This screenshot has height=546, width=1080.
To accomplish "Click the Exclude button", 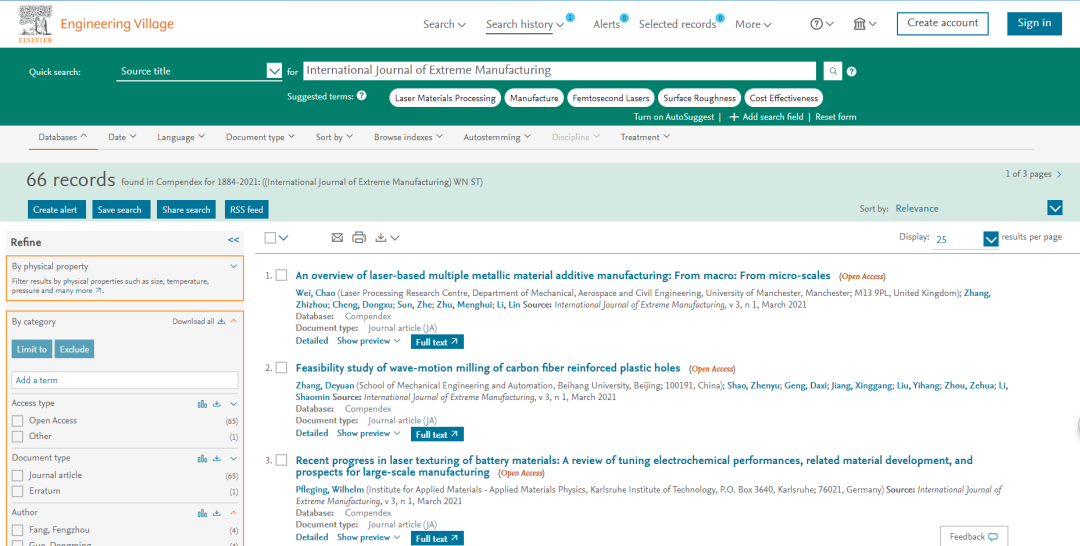I will pos(74,349).
